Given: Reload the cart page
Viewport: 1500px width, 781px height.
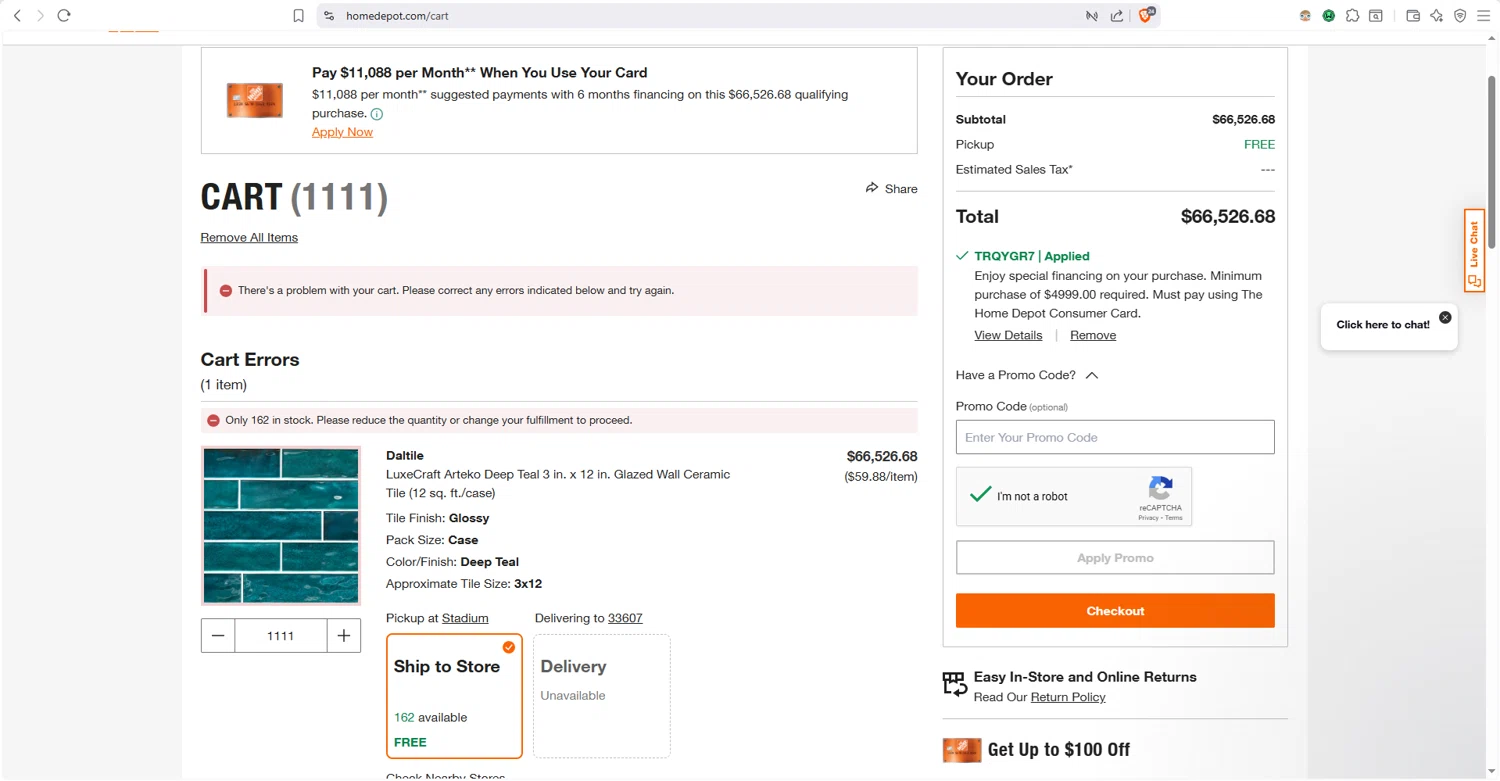Looking at the screenshot, I should 64,16.
